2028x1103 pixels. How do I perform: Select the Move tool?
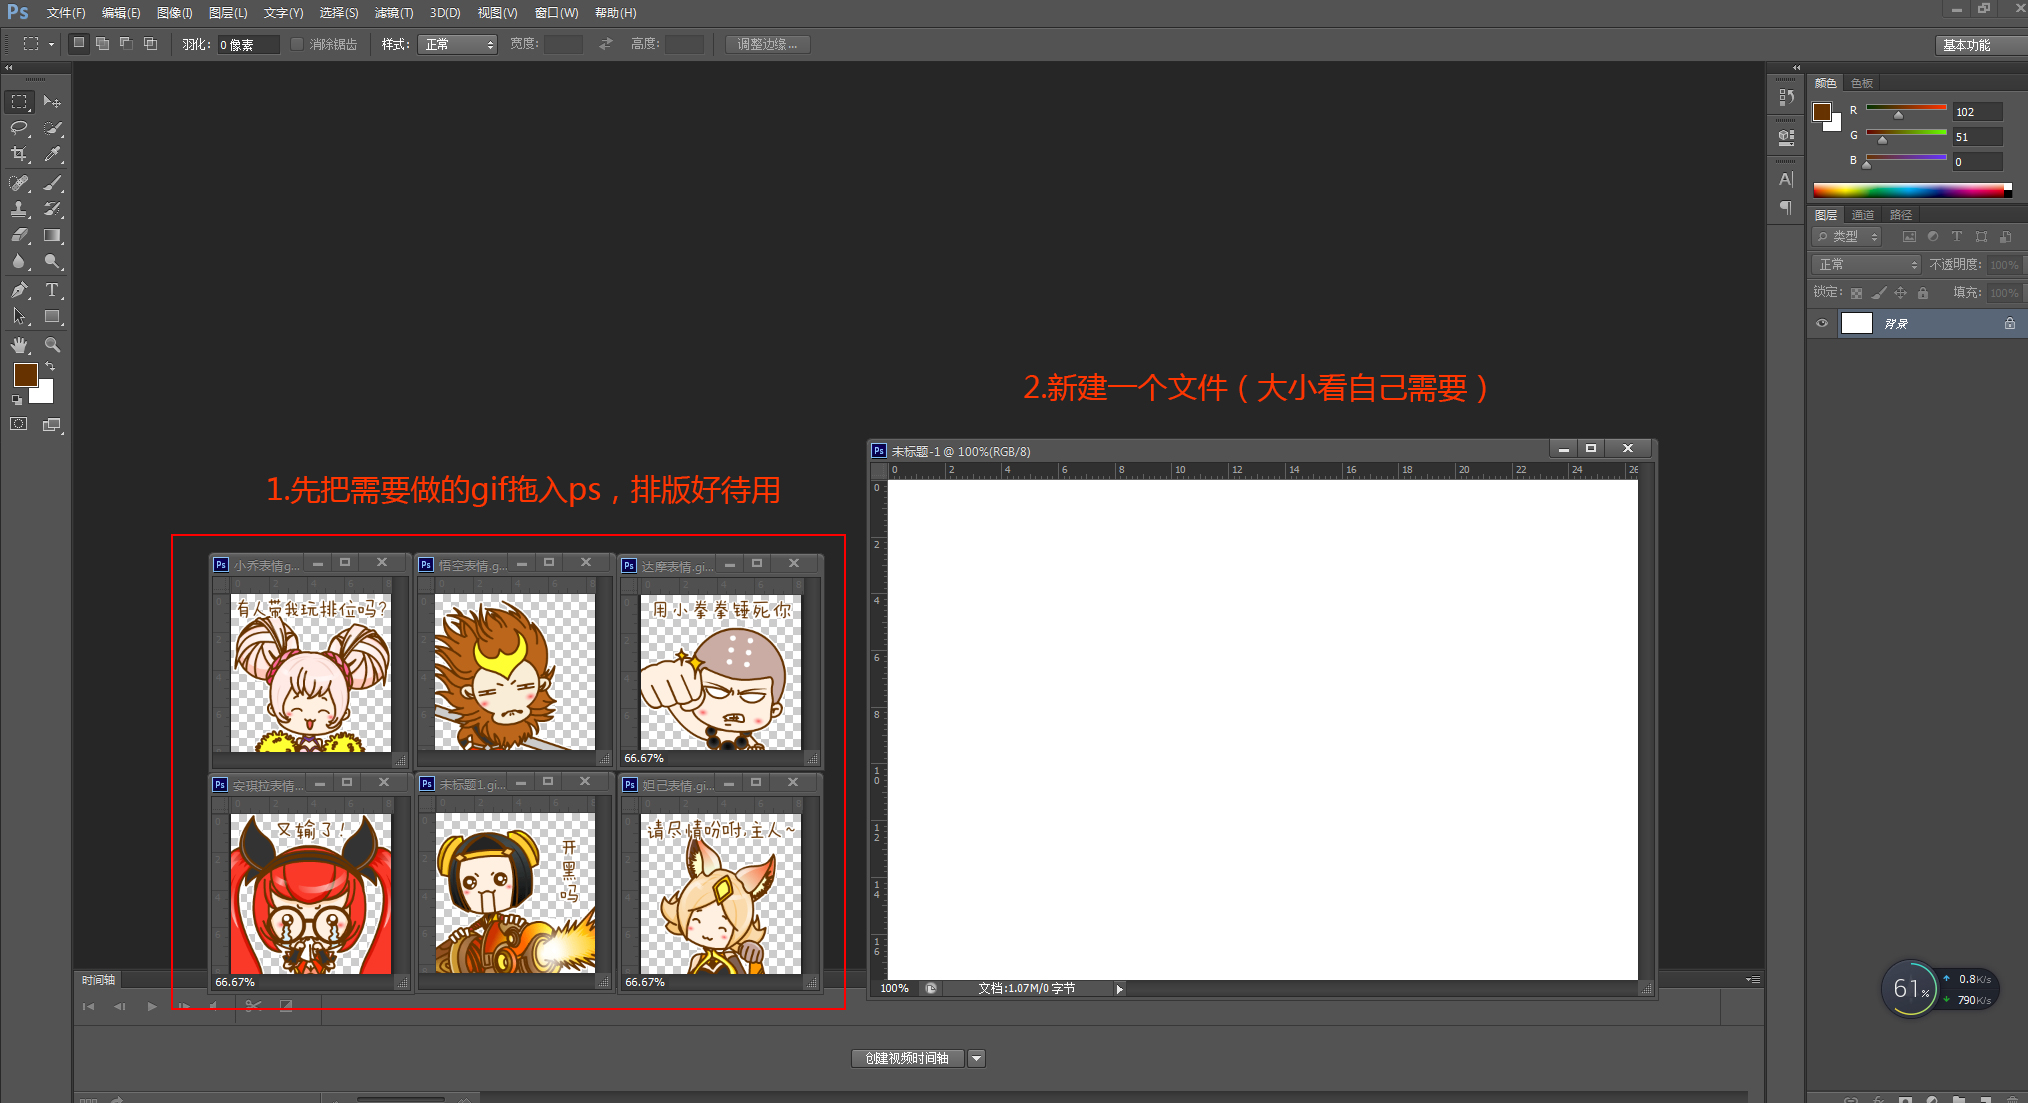pos(52,102)
